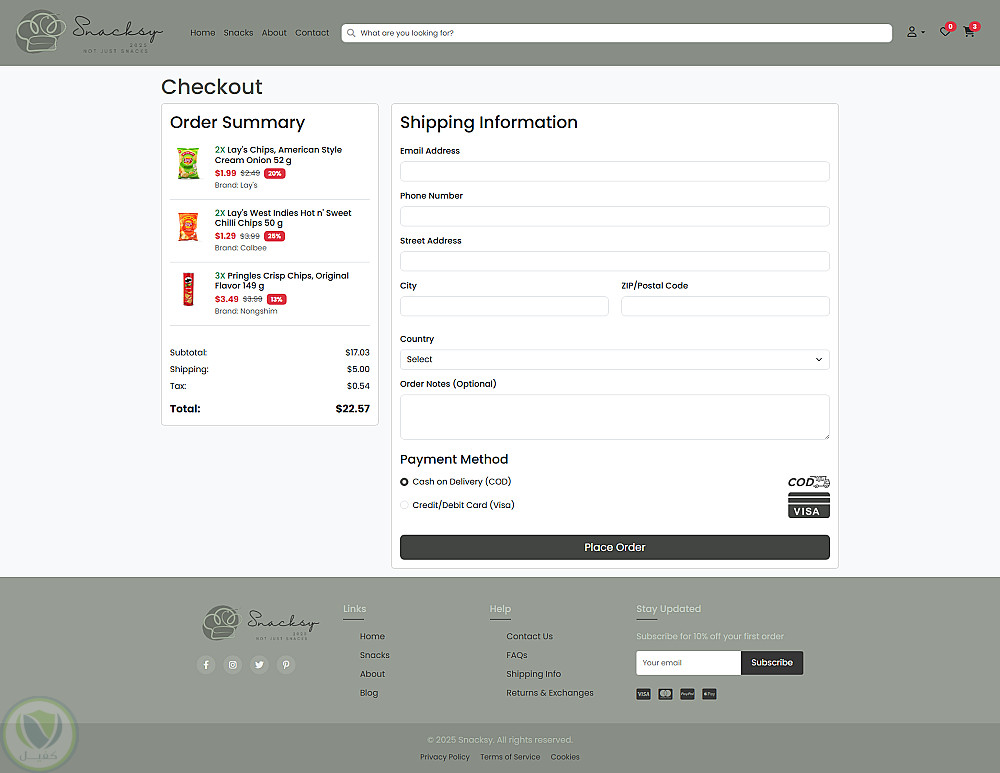Open the Terms of Service link
This screenshot has height=773, width=1000.
coord(510,757)
